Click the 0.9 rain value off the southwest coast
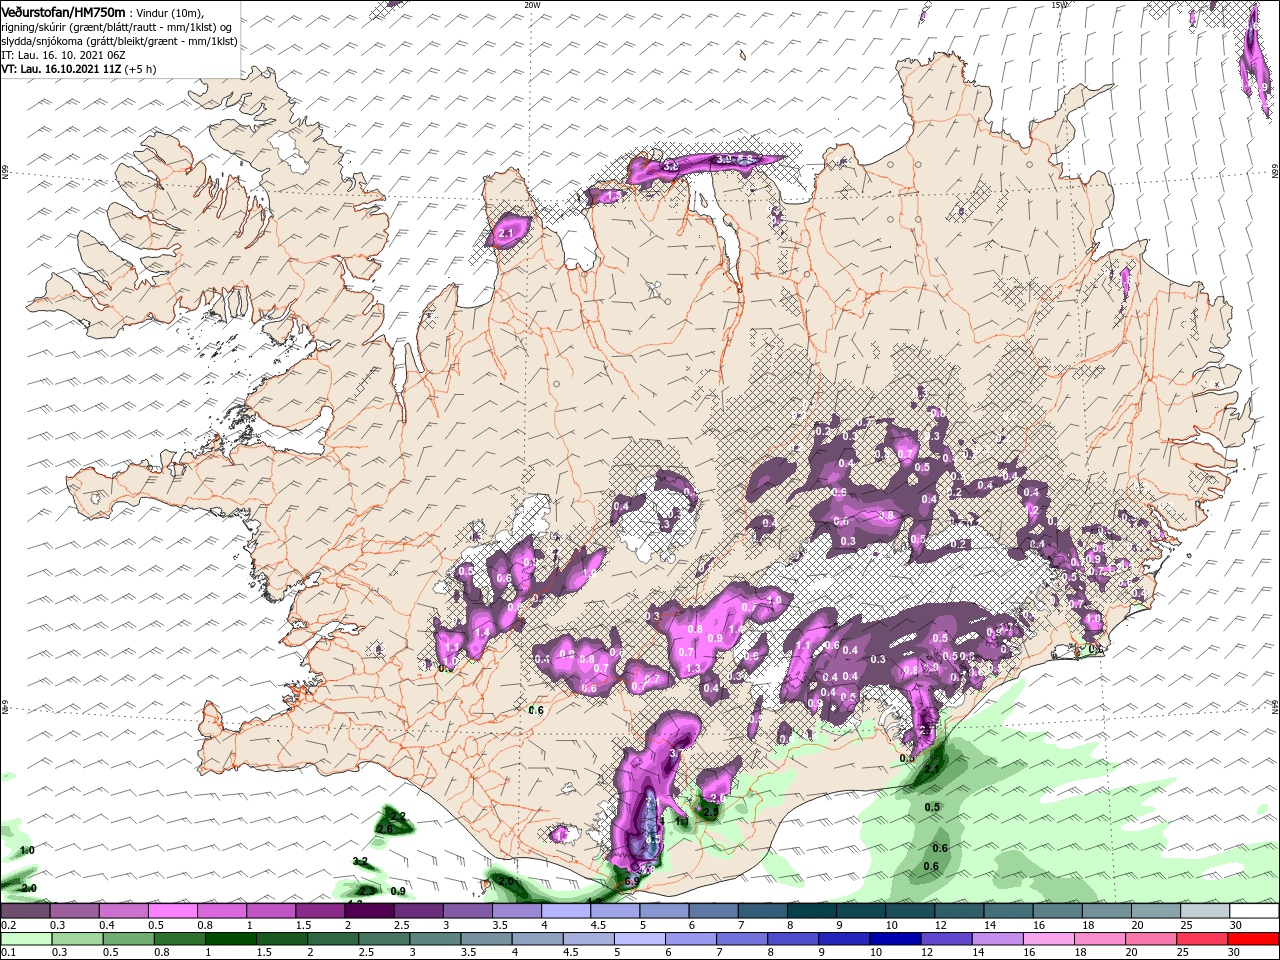This screenshot has width=1280, height=960. (x=398, y=891)
